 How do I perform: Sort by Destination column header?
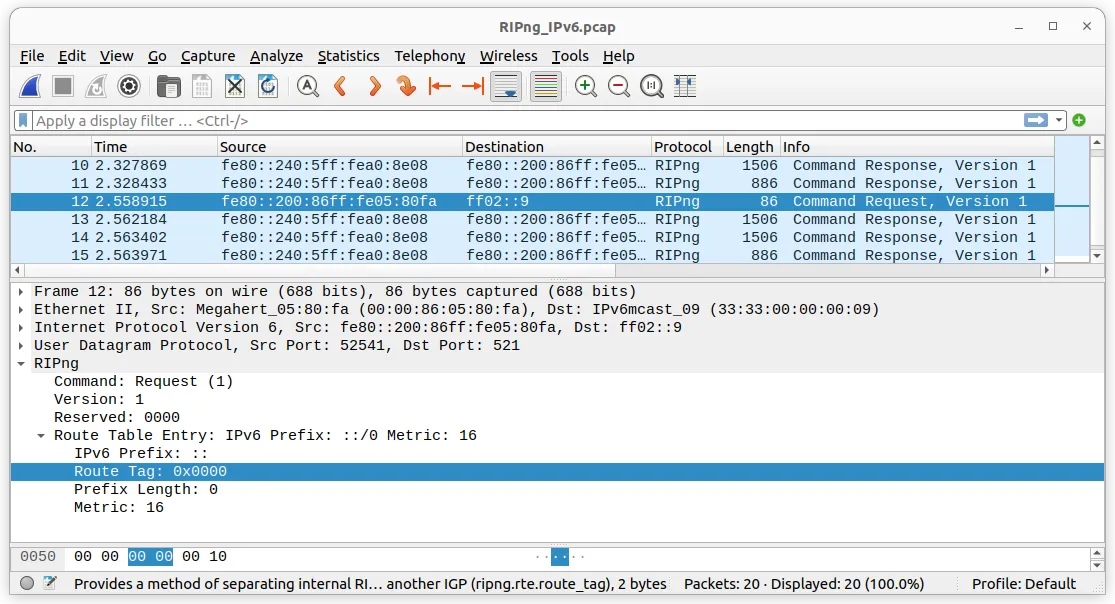click(556, 147)
